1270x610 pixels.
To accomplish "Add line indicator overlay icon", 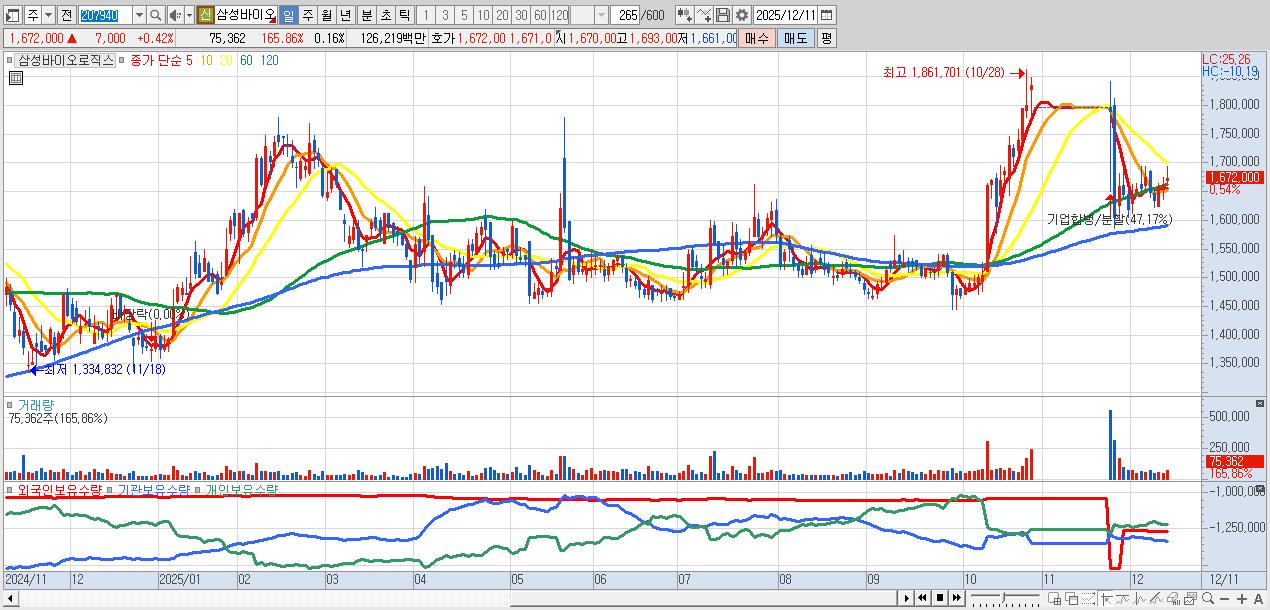I will click(x=704, y=15).
